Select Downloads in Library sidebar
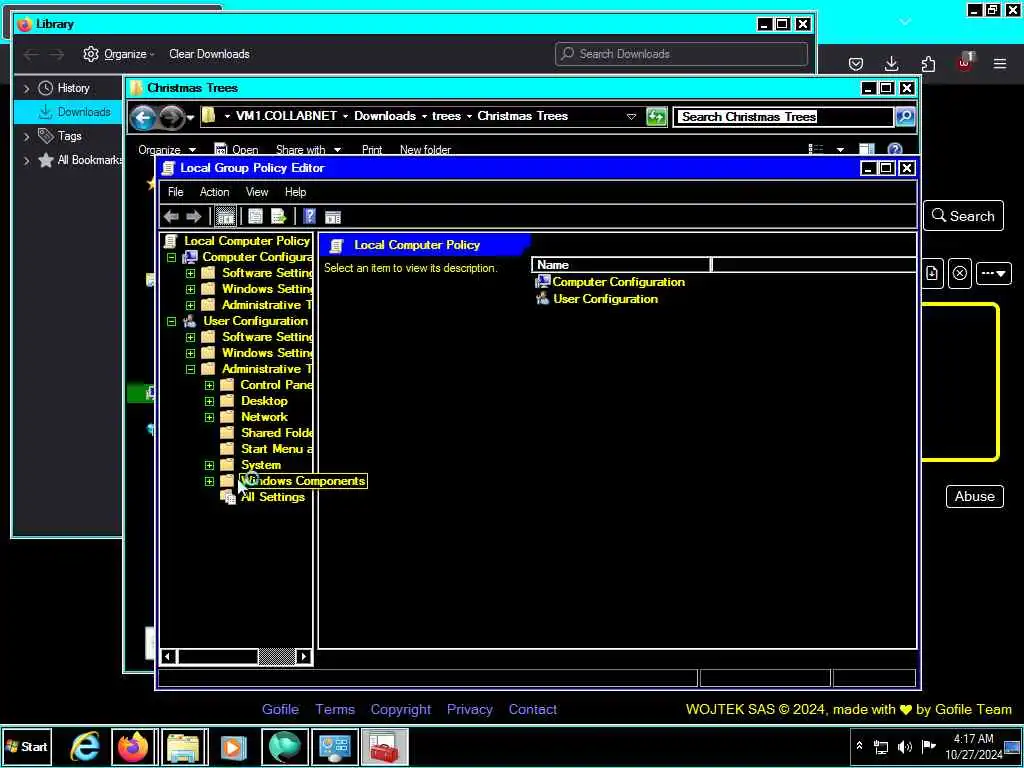The width and height of the screenshot is (1024, 768). click(68, 112)
